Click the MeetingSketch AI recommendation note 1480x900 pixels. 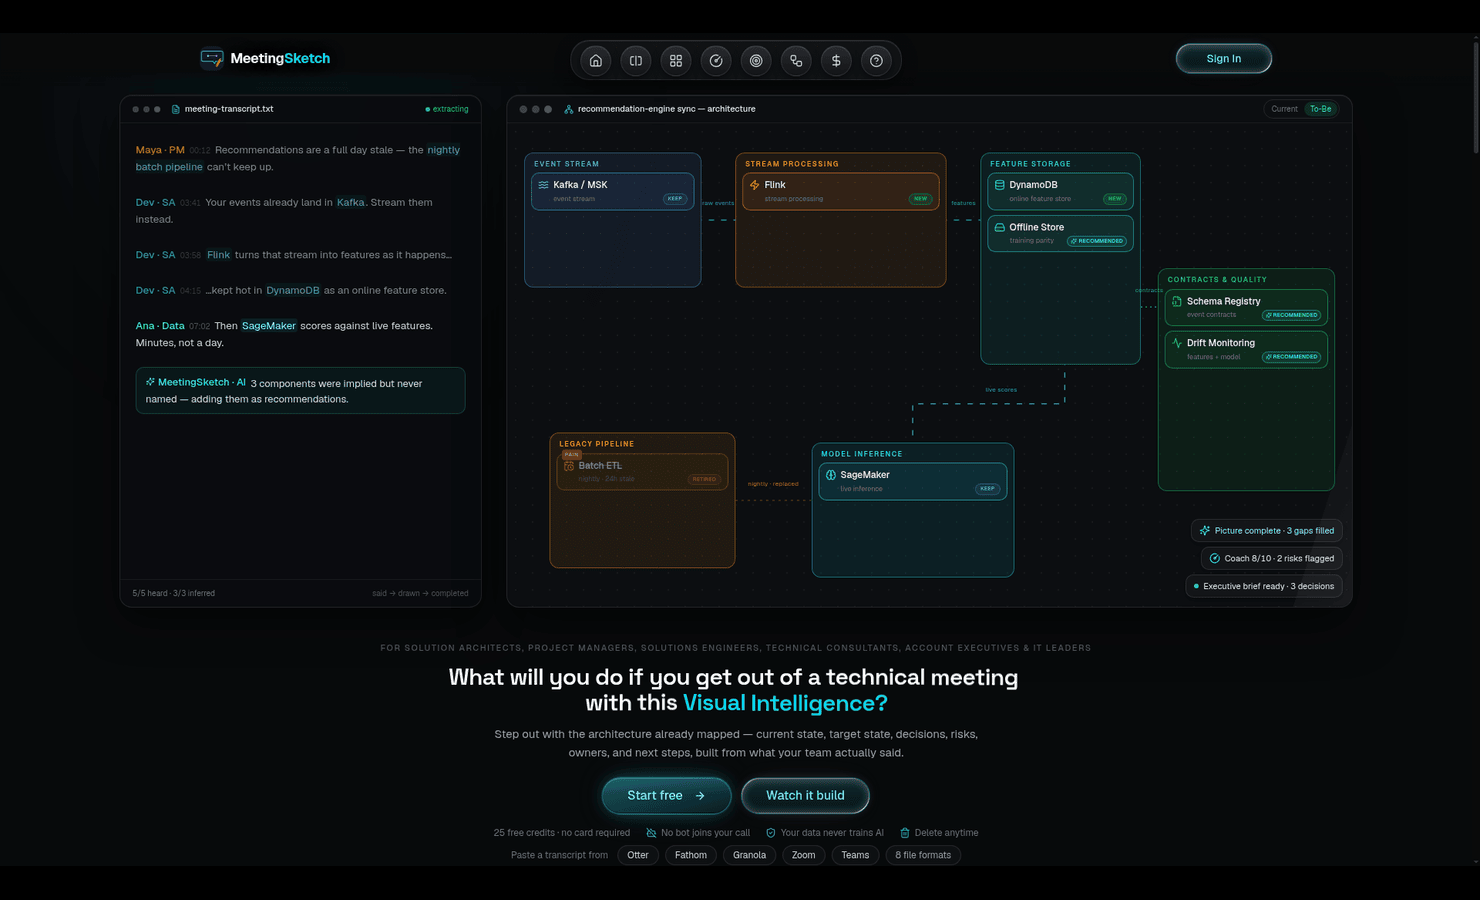click(x=300, y=391)
